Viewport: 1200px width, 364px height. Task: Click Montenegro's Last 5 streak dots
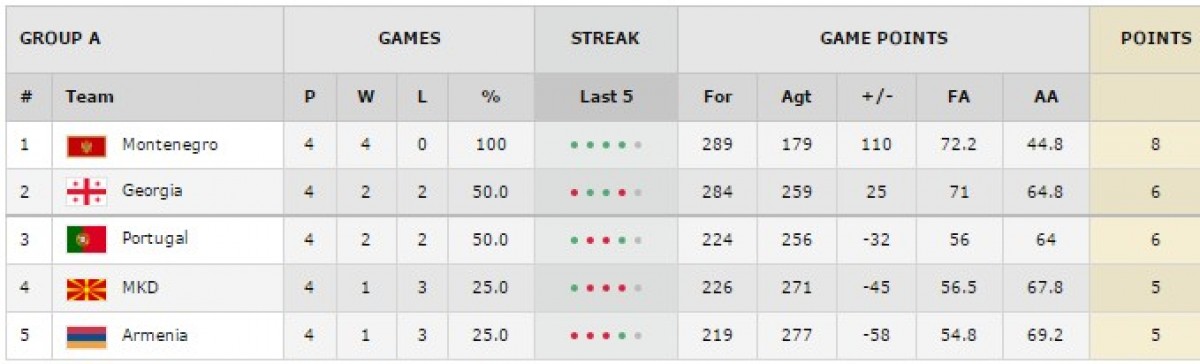tap(606, 145)
